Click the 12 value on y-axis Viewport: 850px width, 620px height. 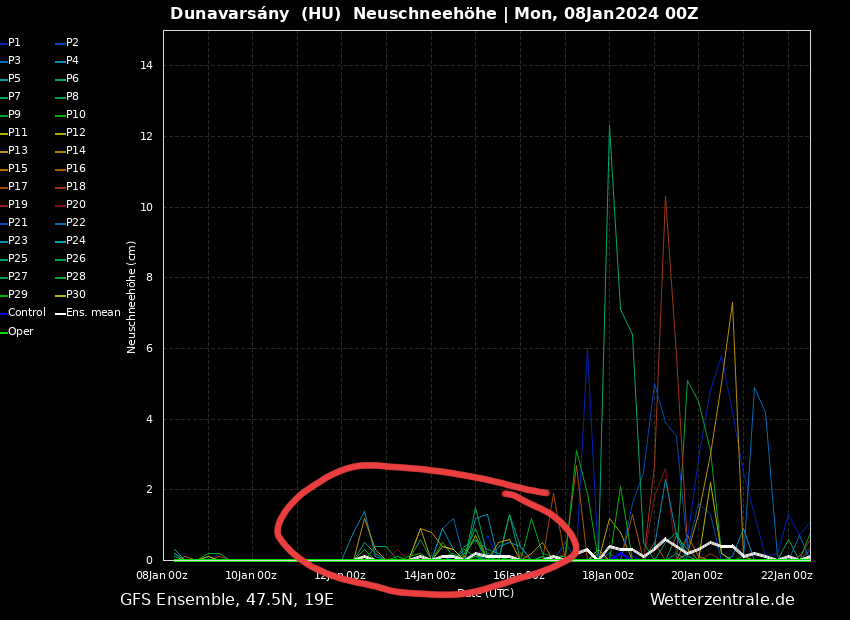pos(146,137)
